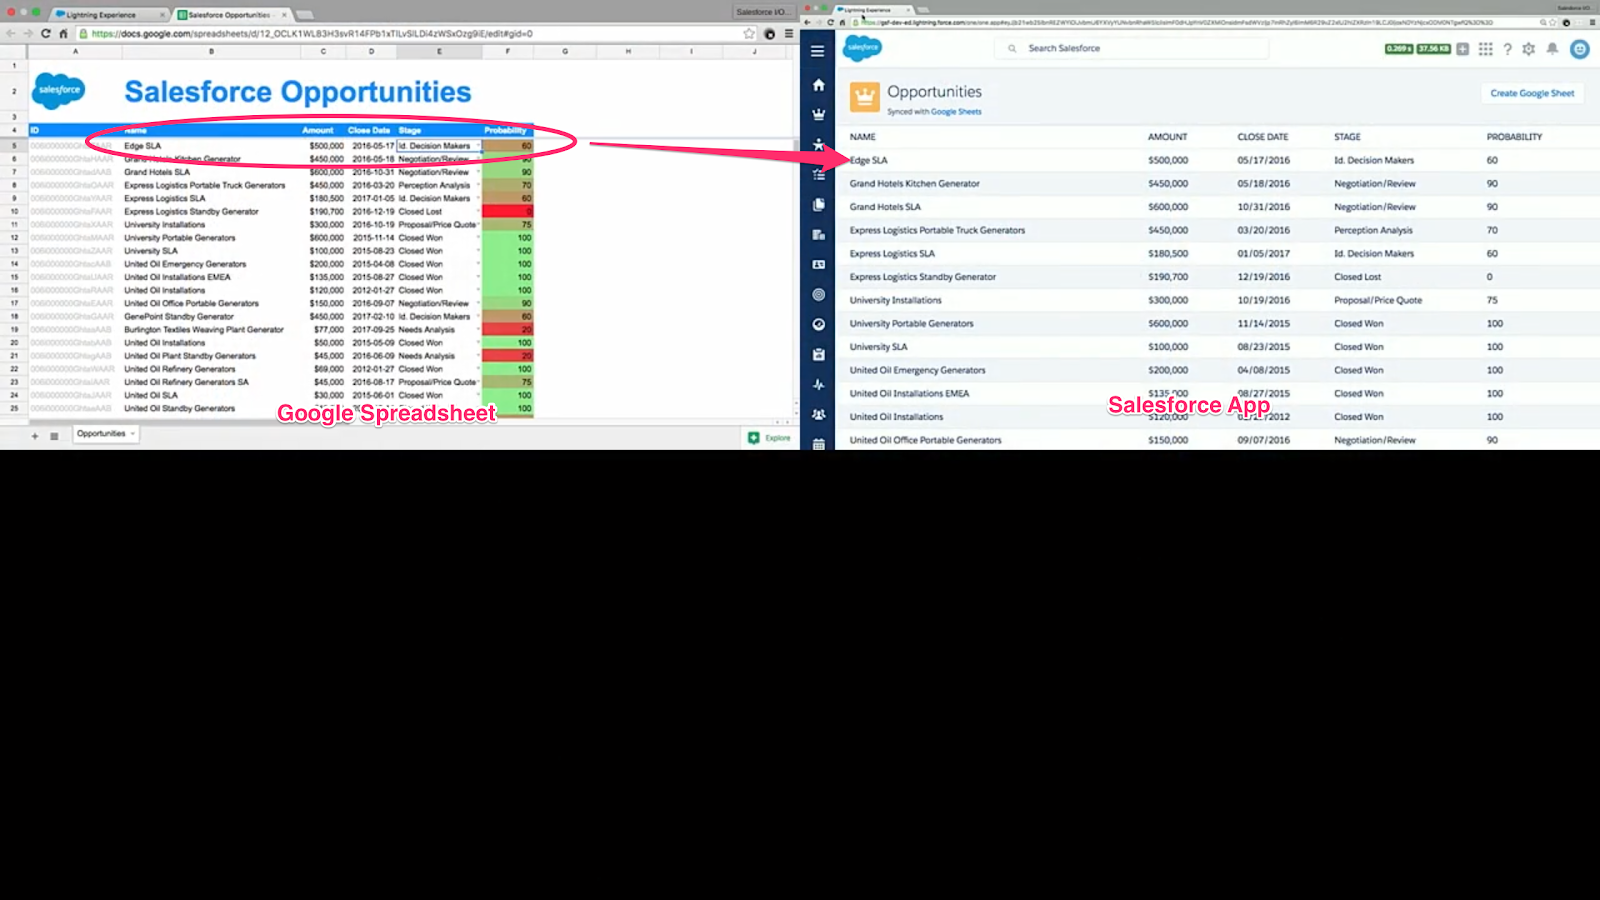The width and height of the screenshot is (1600, 900).
Task: Click Salesforce cloud logo in app header
Action: click(x=863, y=47)
